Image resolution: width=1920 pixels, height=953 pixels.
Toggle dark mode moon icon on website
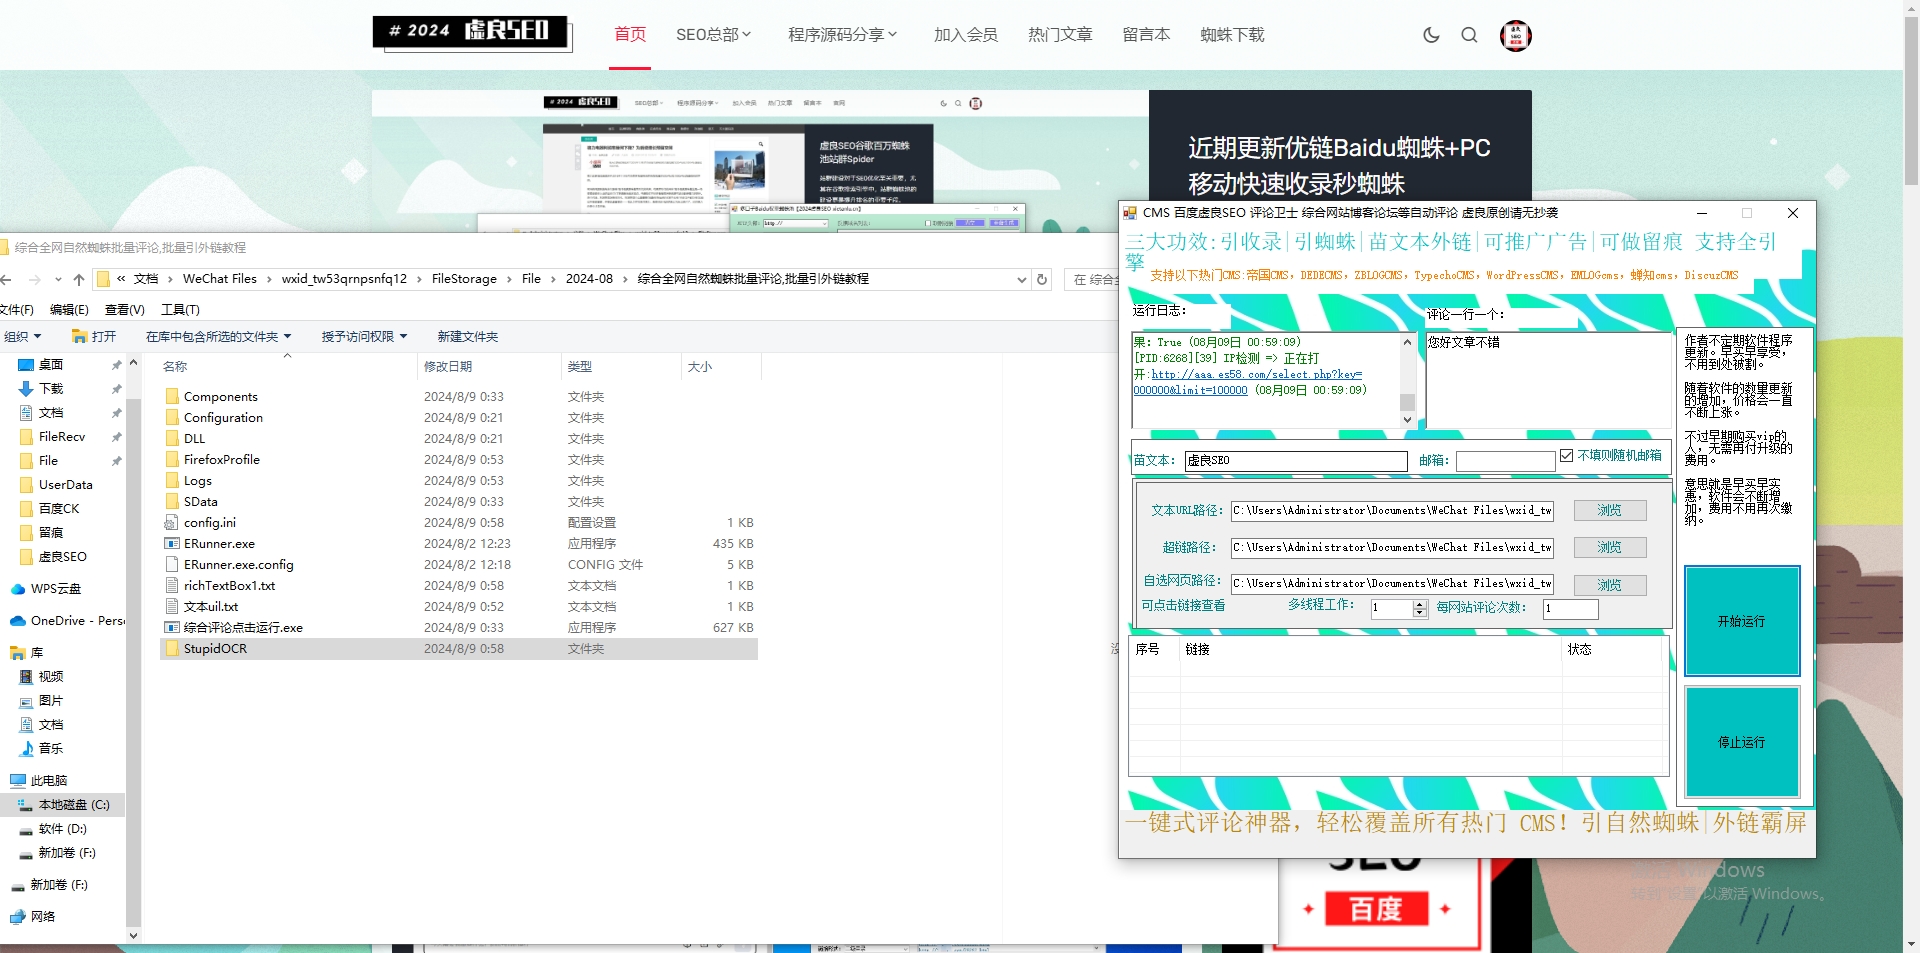click(1431, 35)
